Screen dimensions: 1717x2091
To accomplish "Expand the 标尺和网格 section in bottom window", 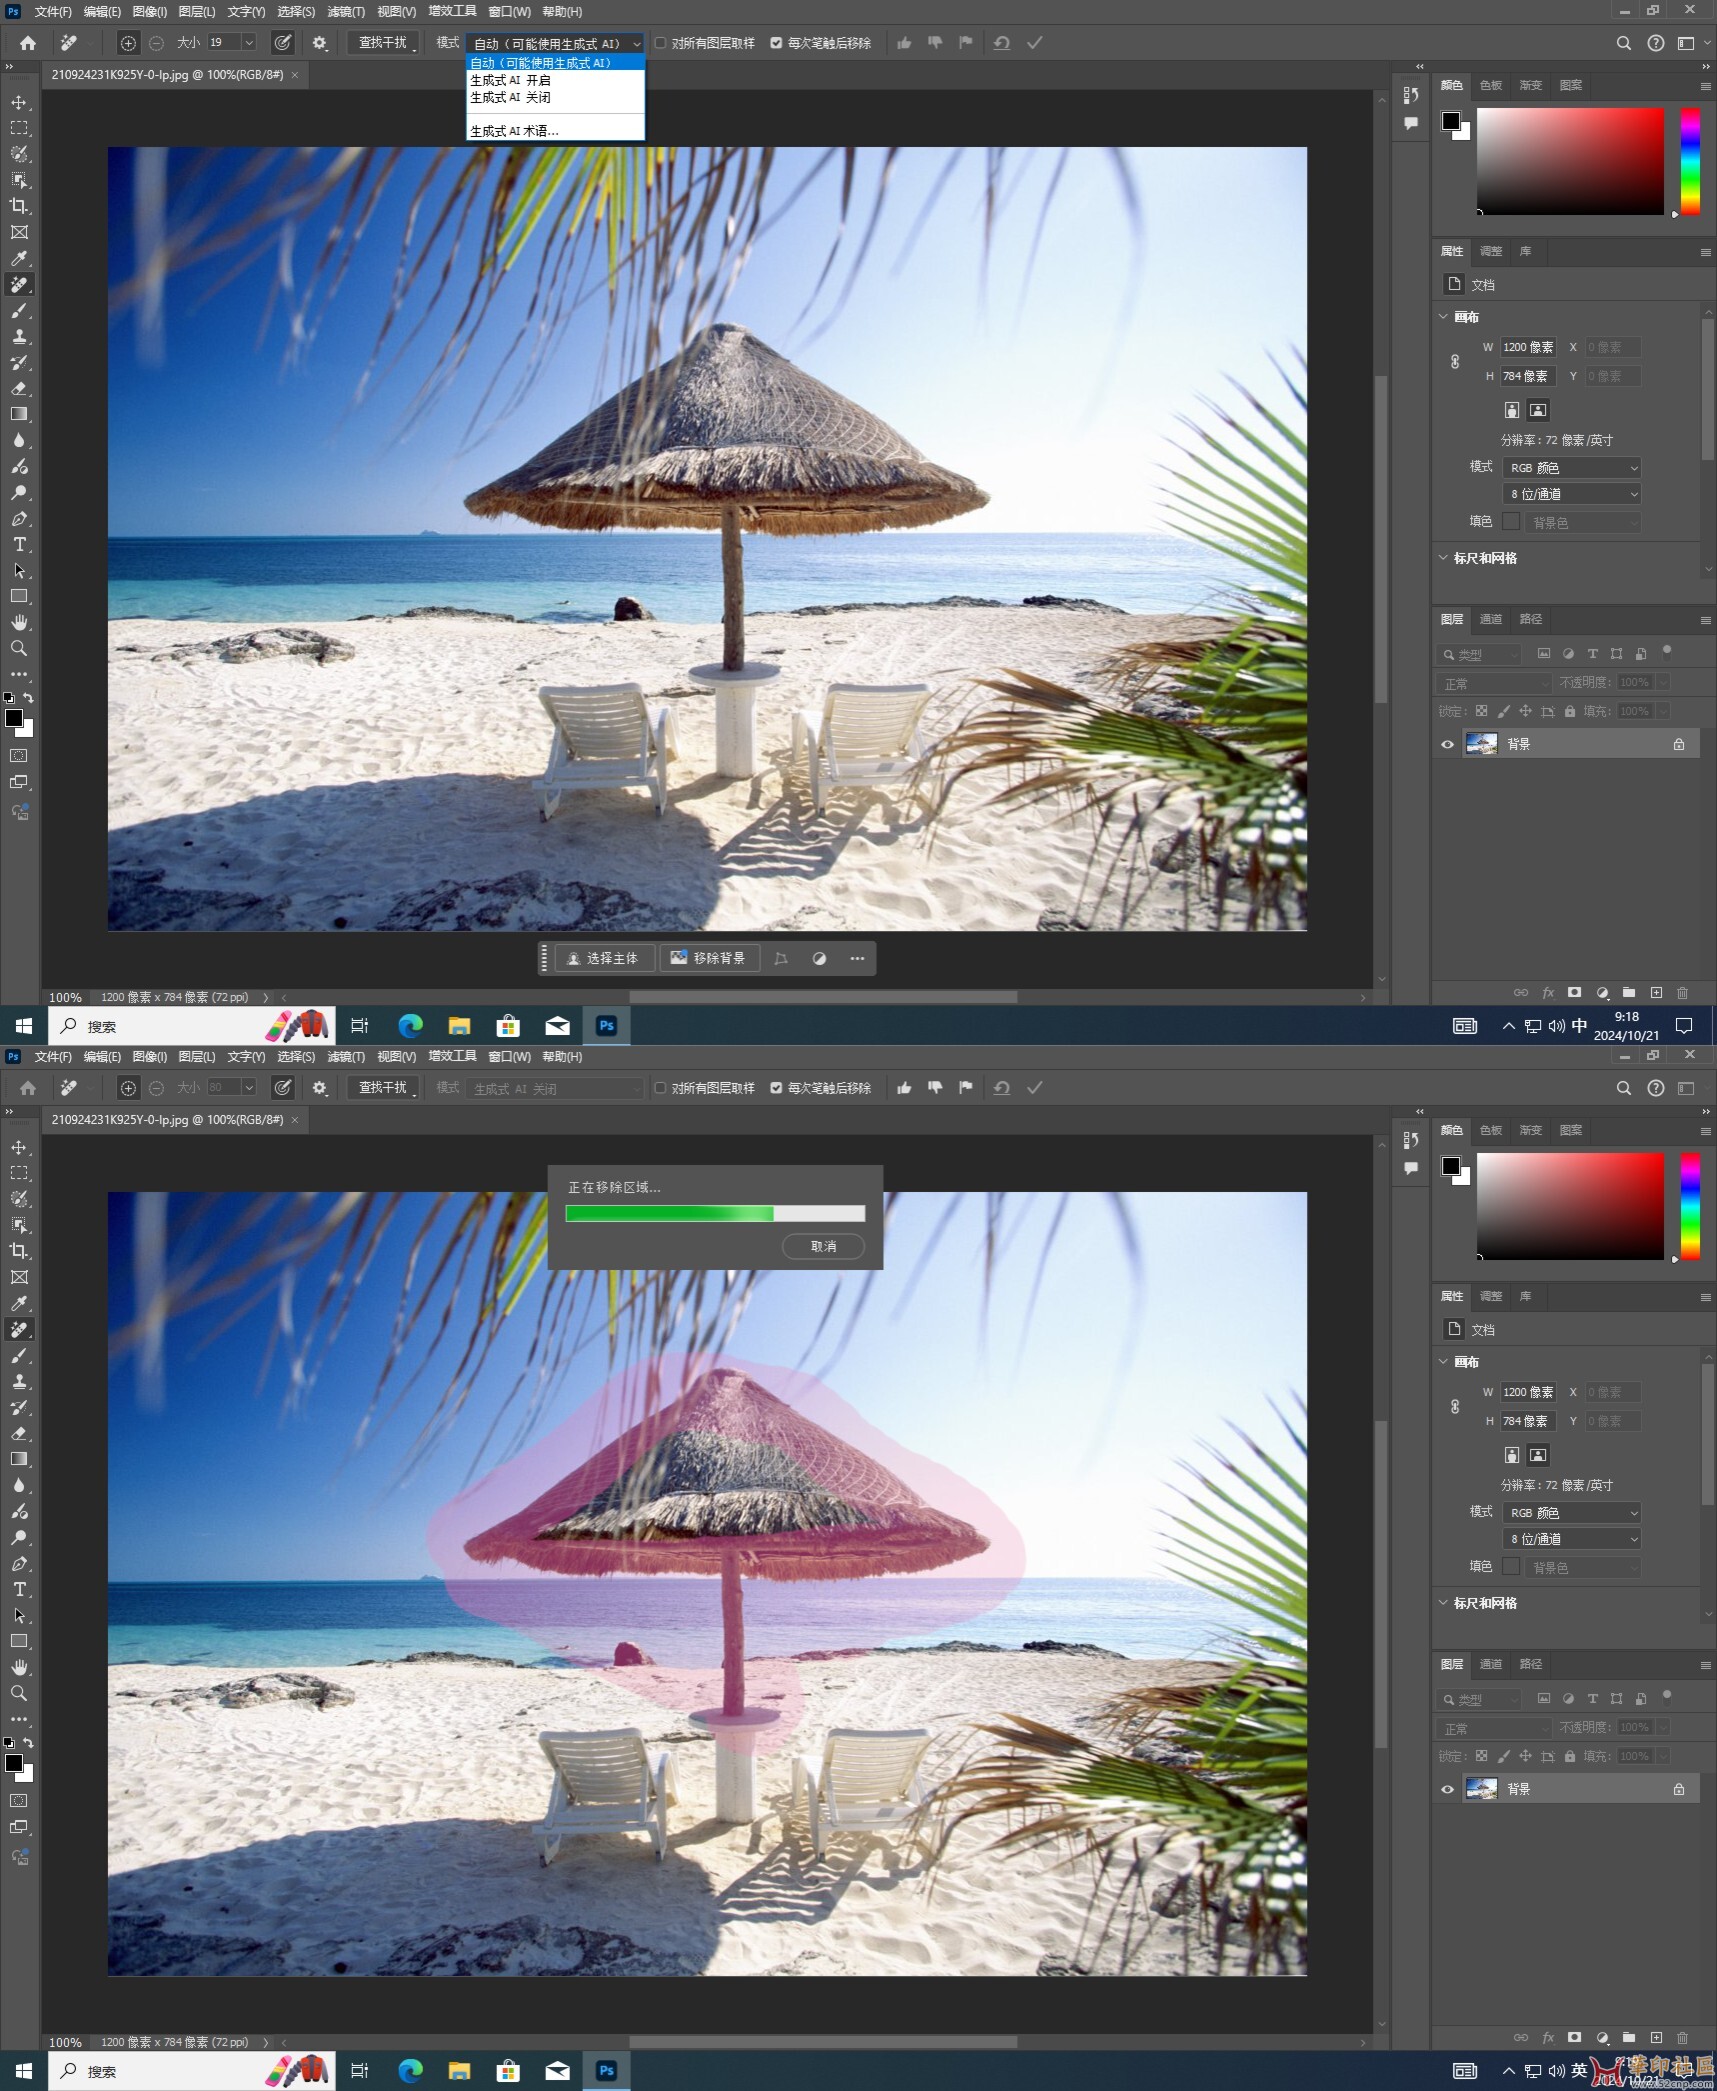I will 1443,1603.
